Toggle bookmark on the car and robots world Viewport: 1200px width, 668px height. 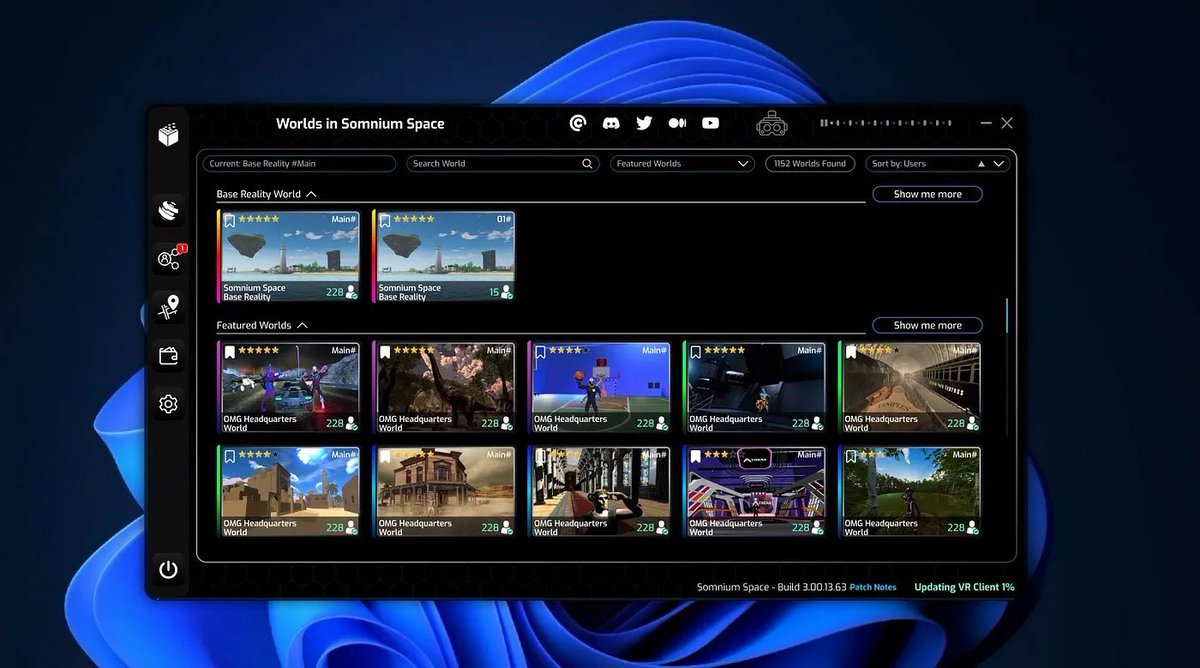coord(229,352)
